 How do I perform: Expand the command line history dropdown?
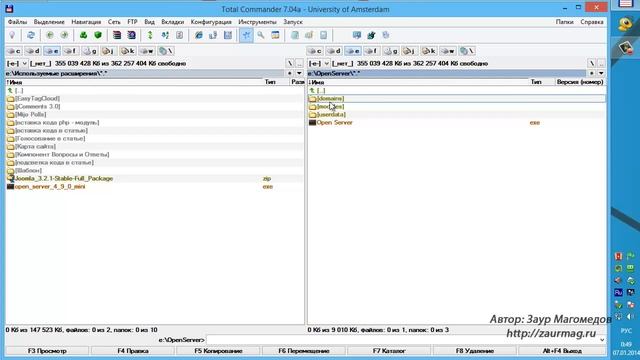[602, 340]
